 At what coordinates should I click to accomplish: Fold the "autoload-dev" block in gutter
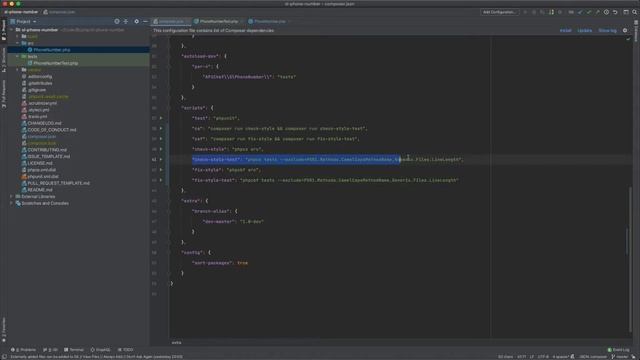(x=168, y=56)
